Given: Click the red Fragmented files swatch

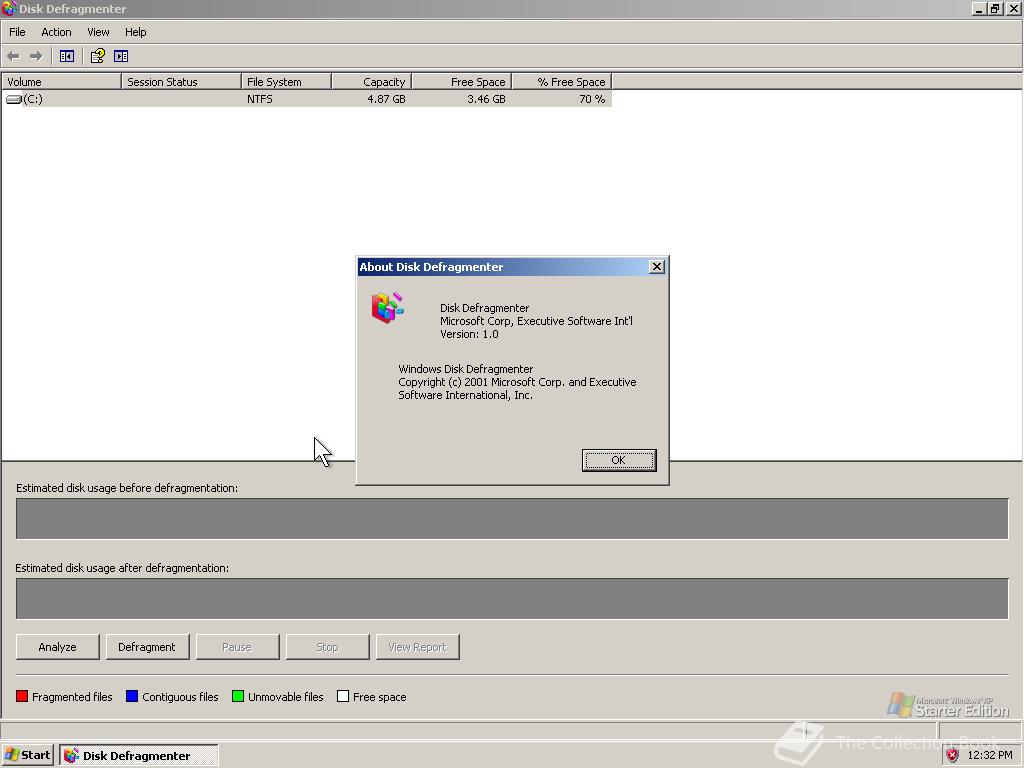Looking at the screenshot, I should [x=22, y=696].
